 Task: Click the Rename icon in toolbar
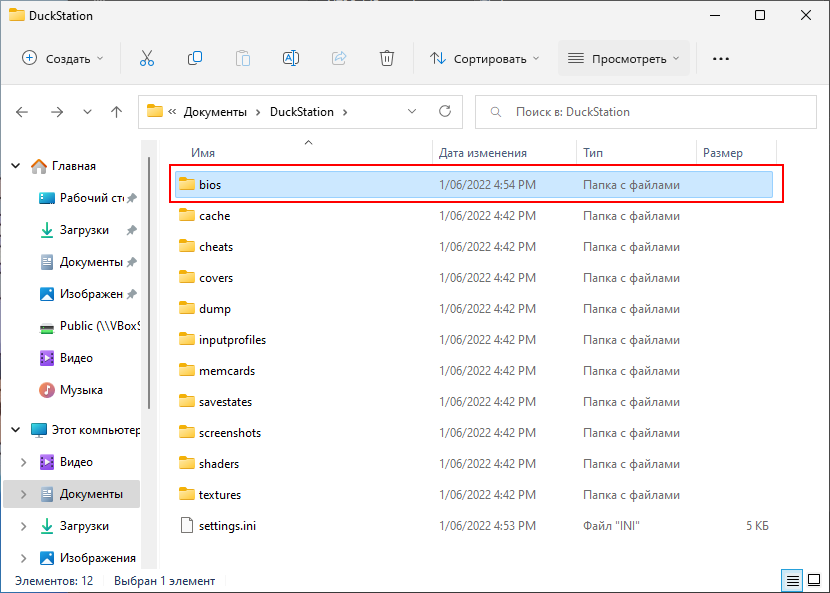(x=291, y=58)
